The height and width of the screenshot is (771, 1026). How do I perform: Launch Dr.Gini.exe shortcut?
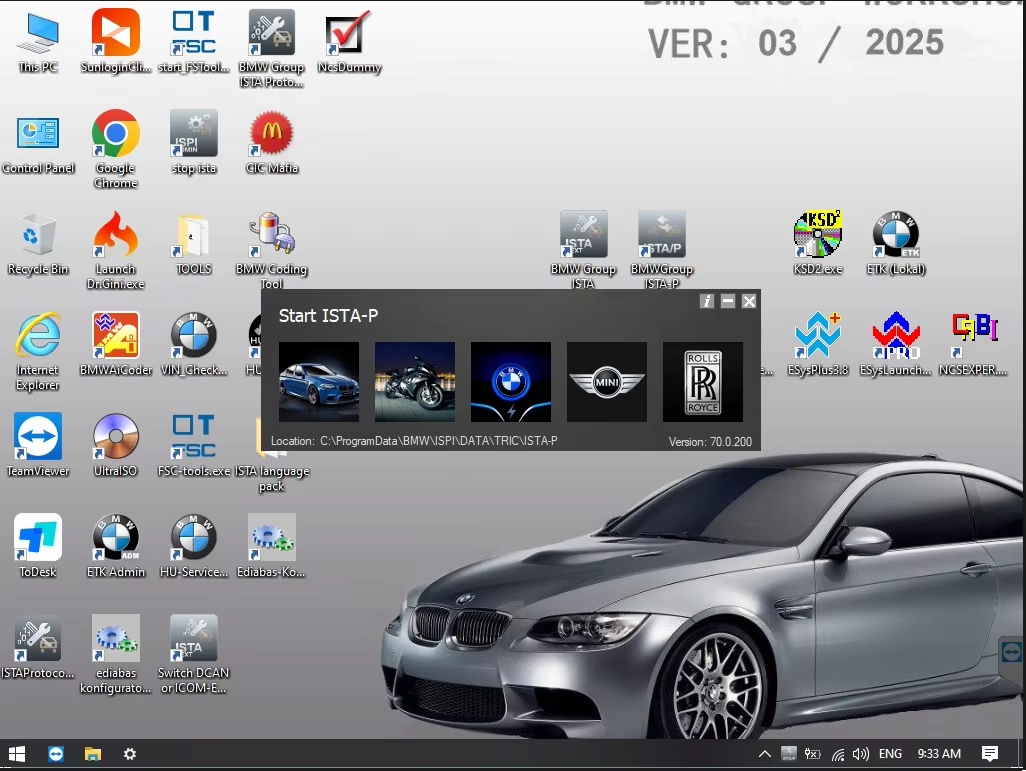(115, 251)
